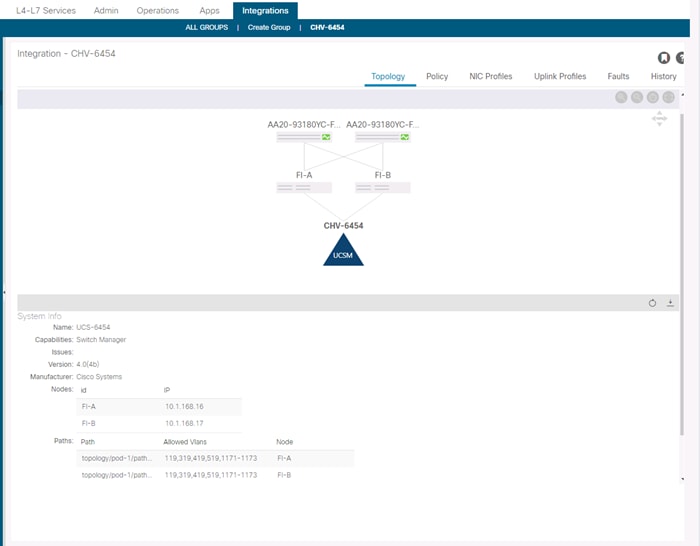Click the topology/pod-1/path row for FI-B
Viewport: 700px width, 546px height.
pos(215,475)
